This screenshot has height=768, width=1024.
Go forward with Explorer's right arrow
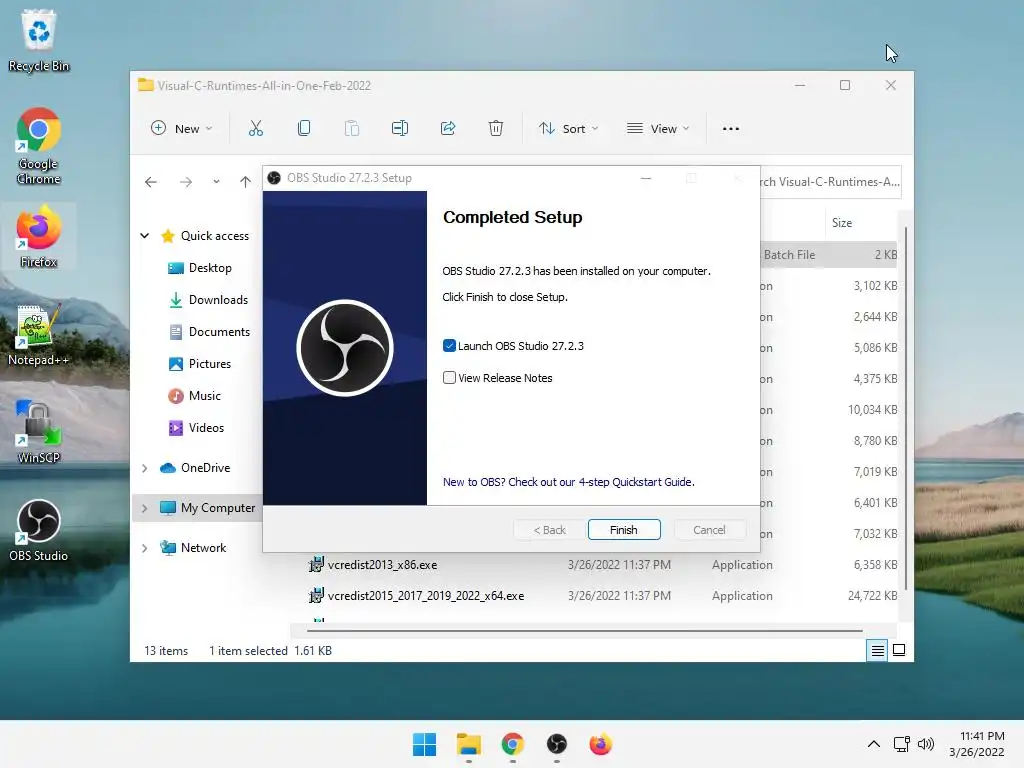186,182
